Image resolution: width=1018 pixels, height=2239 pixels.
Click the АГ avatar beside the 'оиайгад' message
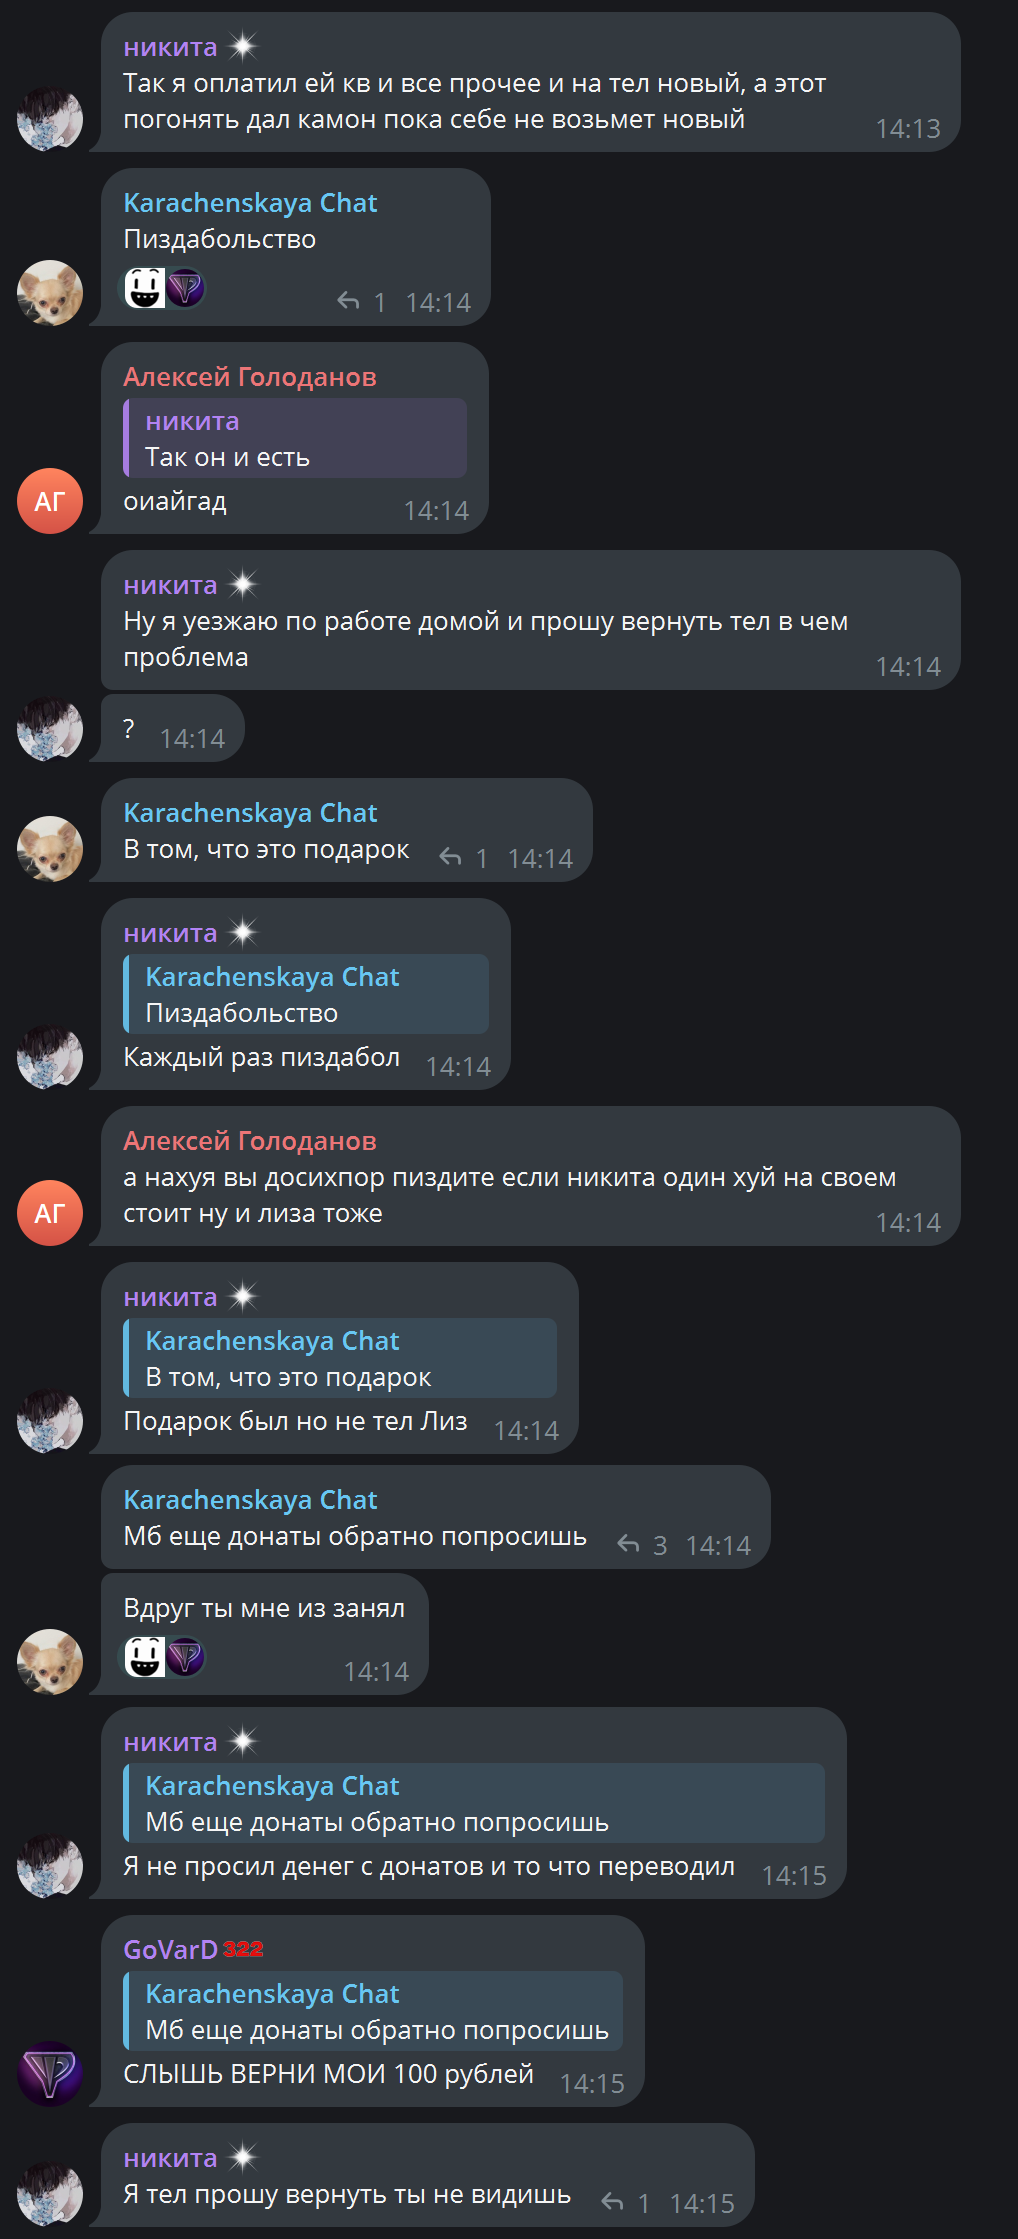pos(50,501)
